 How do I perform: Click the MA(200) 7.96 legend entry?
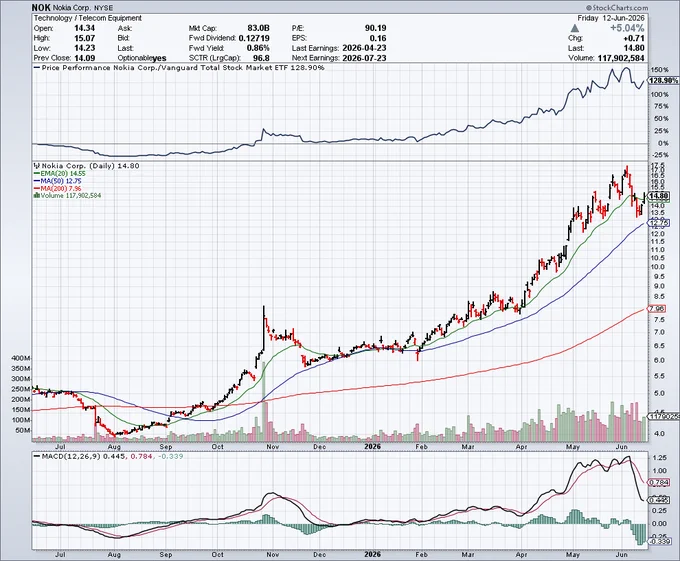coord(57,189)
